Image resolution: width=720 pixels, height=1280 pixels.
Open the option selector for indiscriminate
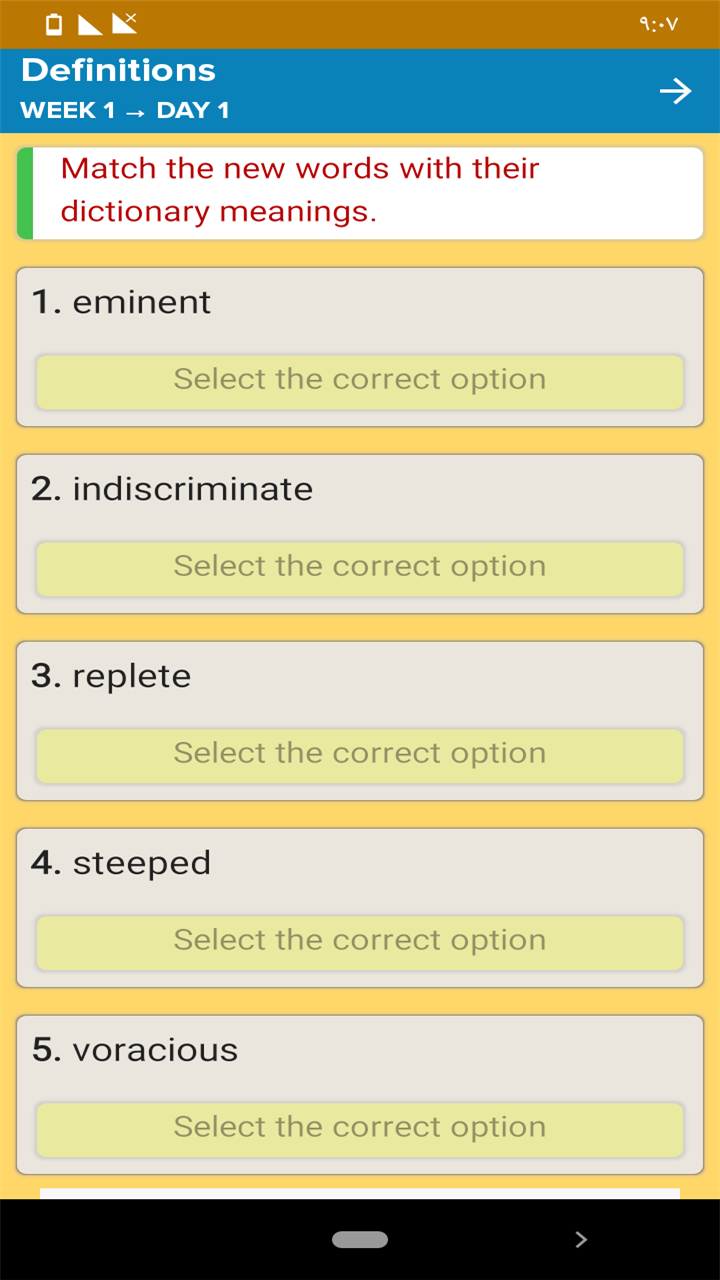[x=360, y=568]
